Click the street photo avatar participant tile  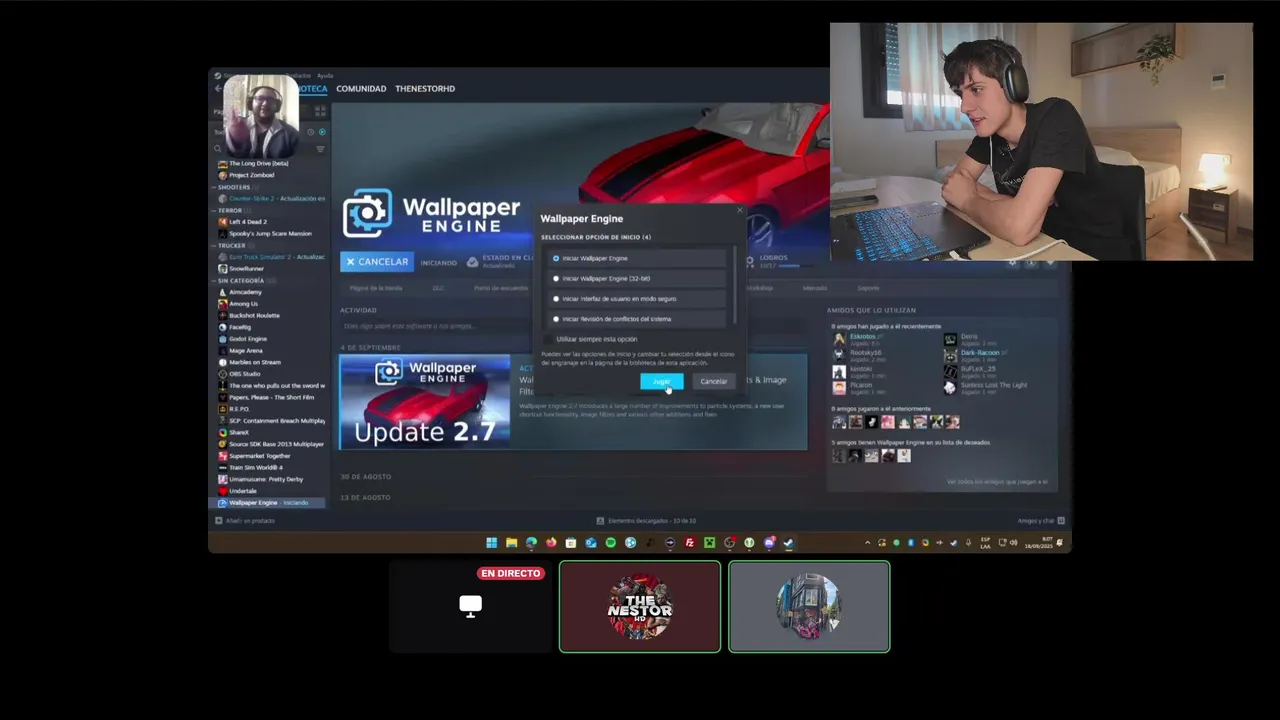coord(809,606)
